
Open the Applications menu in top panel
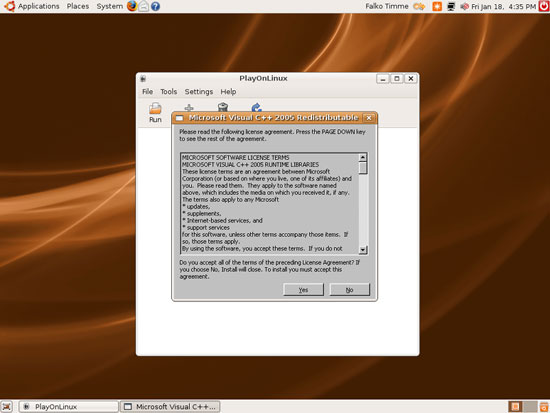39,6
